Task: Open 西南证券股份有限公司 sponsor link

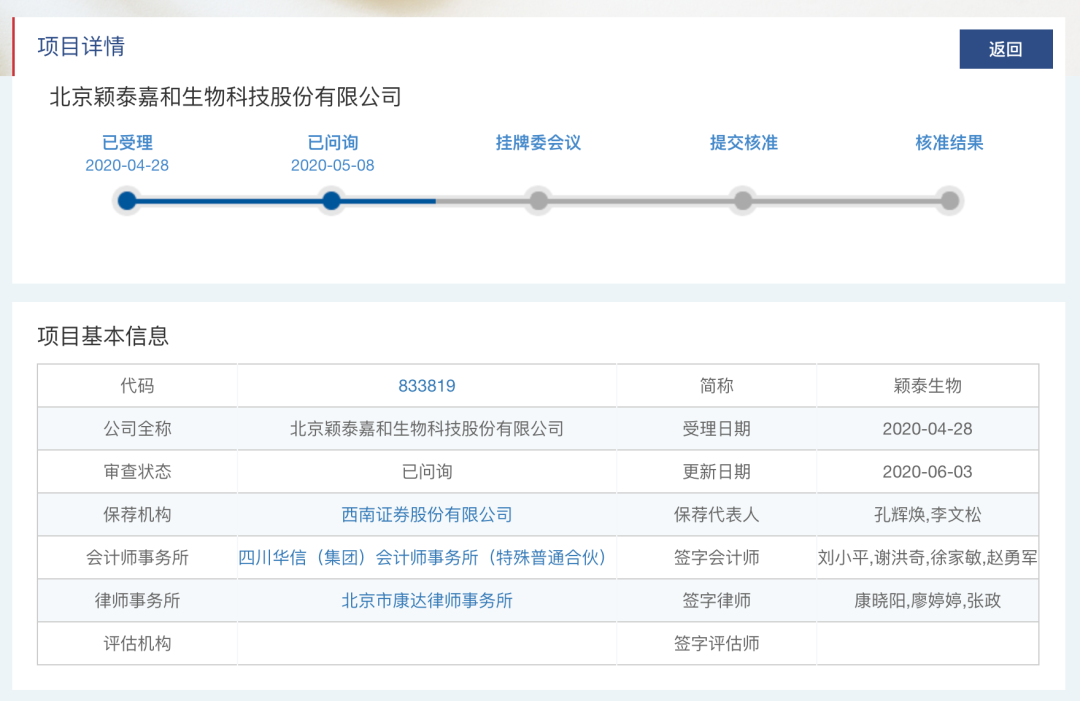Action: [x=426, y=514]
